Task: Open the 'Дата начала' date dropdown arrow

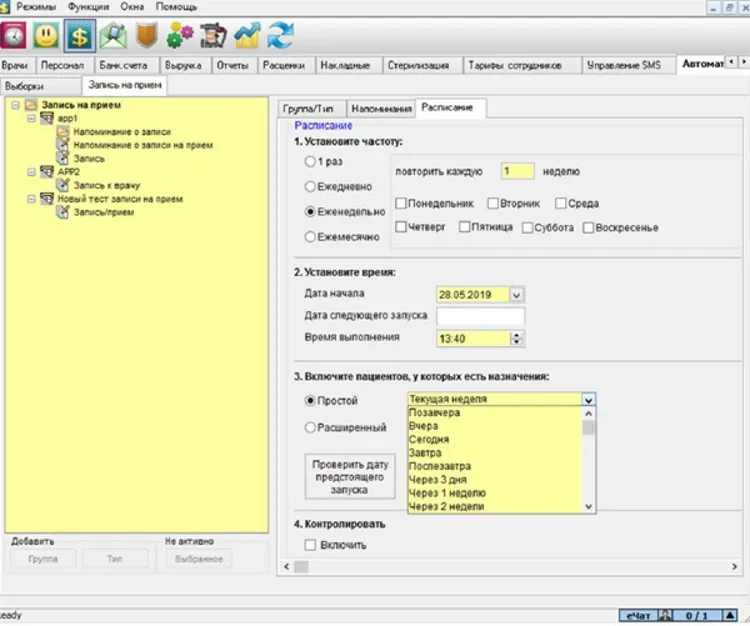Action: point(516,295)
